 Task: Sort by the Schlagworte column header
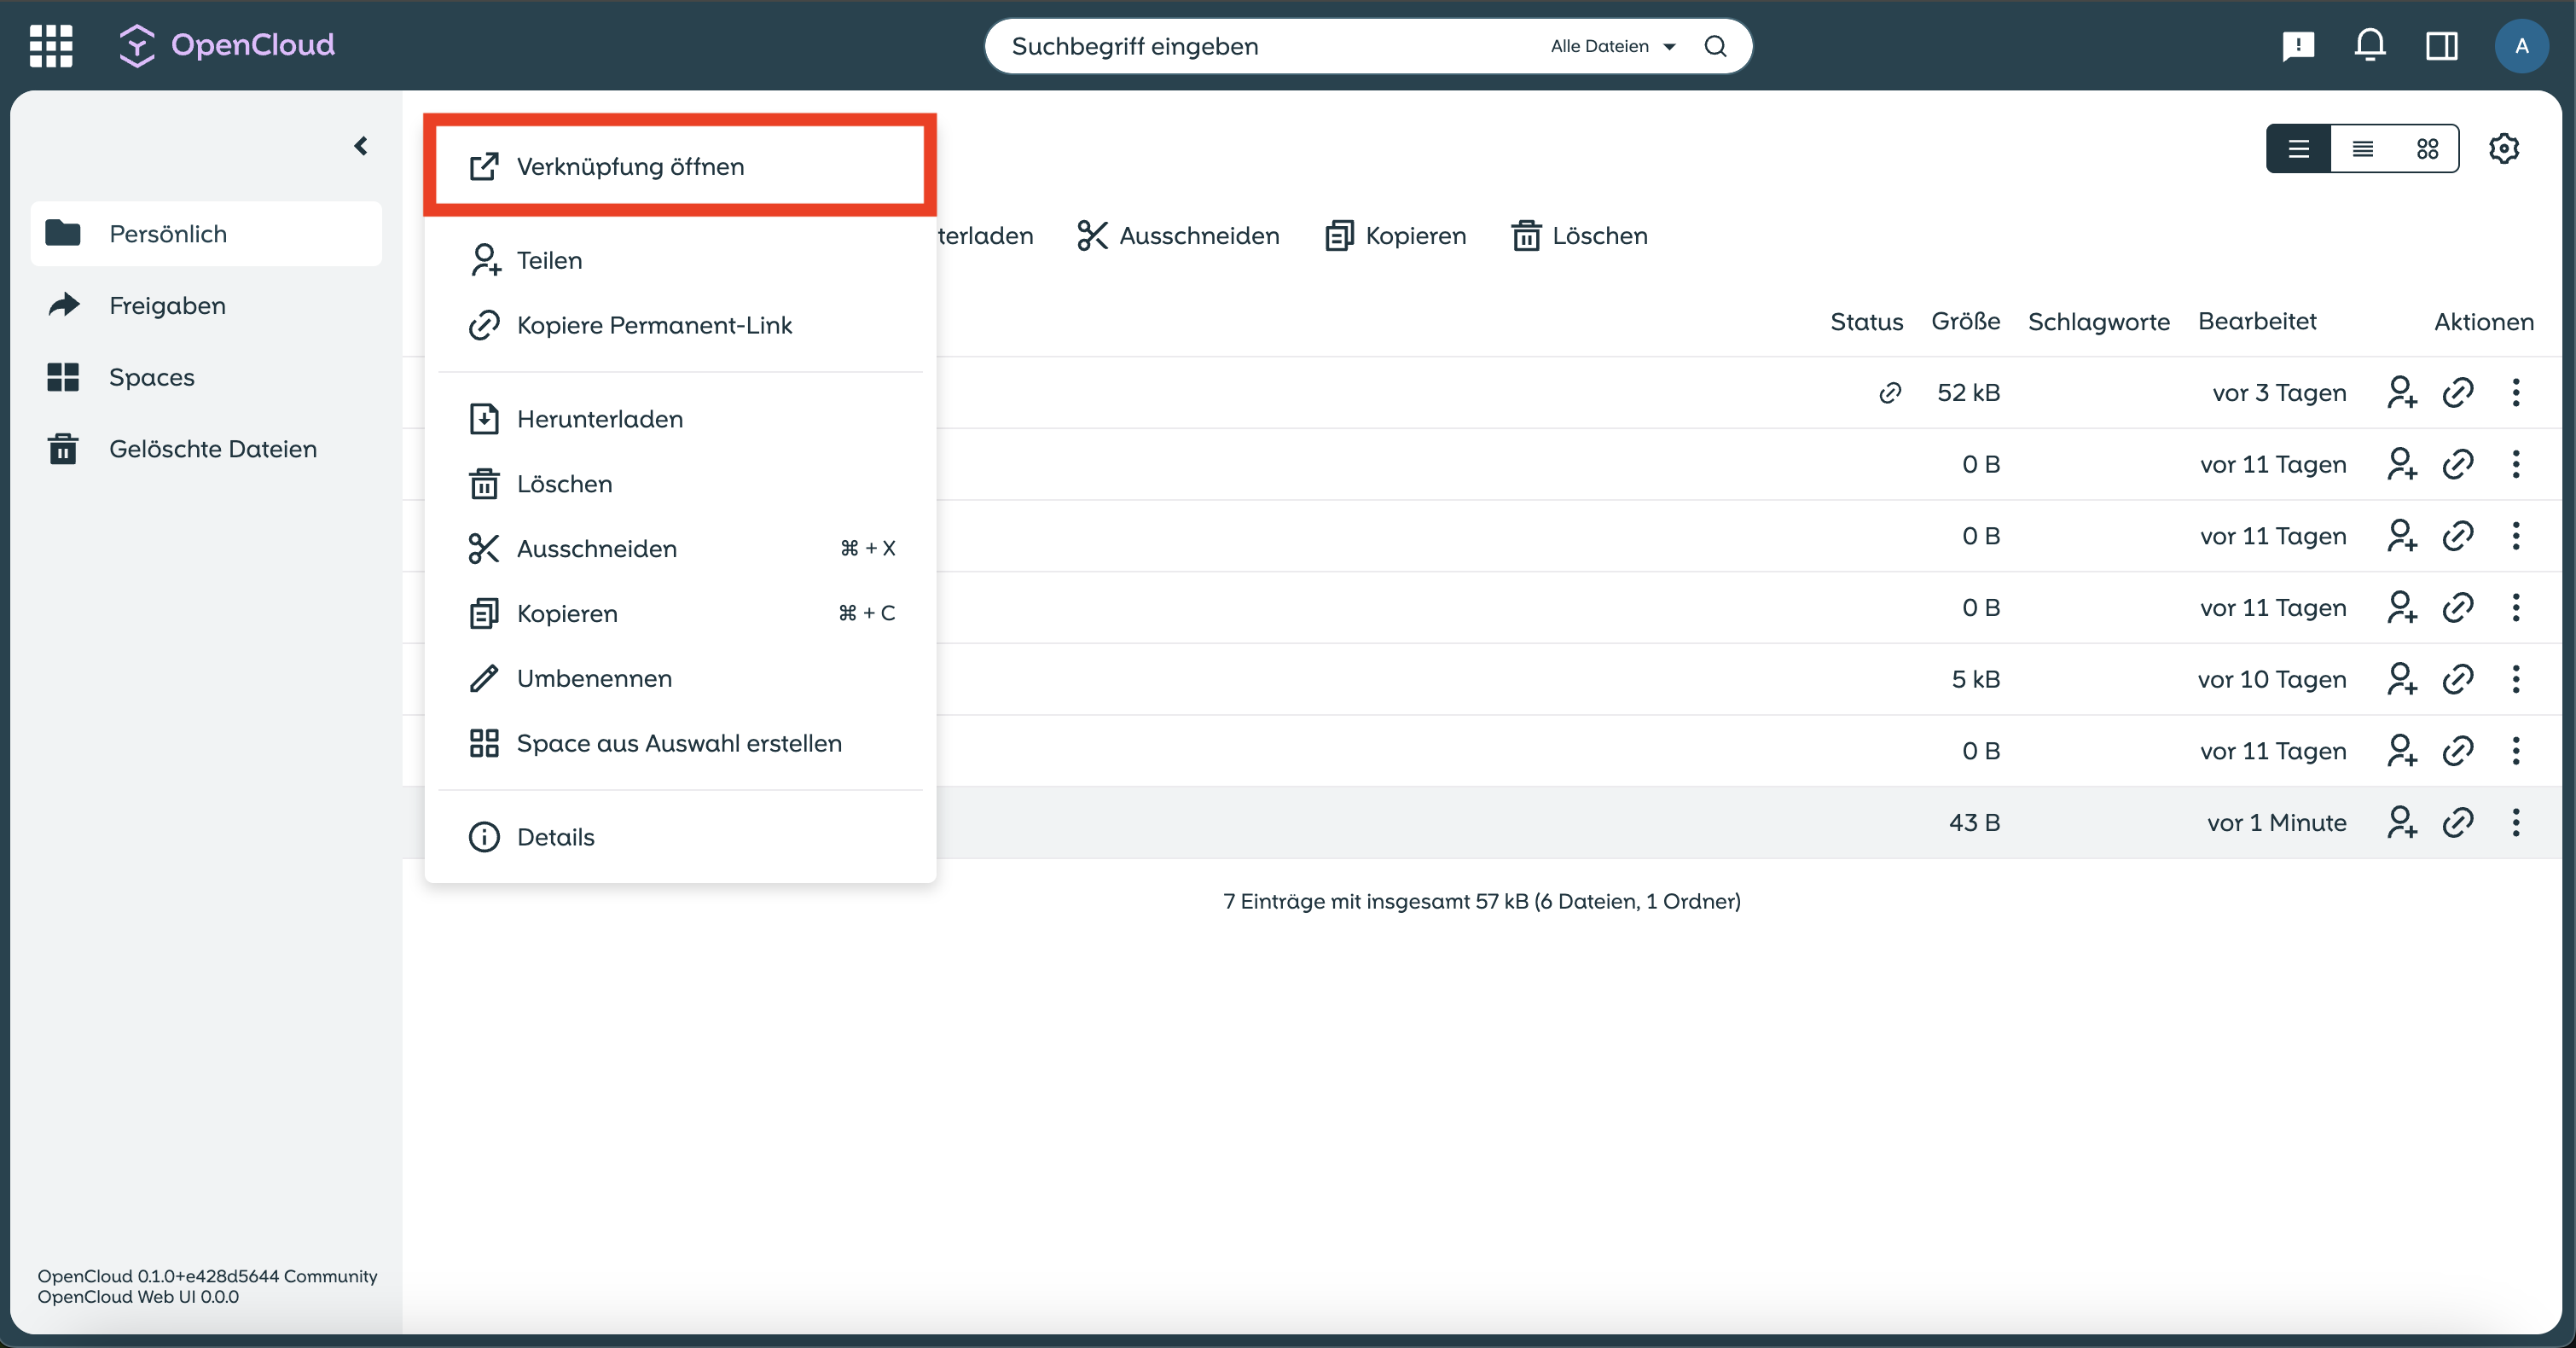(2098, 322)
